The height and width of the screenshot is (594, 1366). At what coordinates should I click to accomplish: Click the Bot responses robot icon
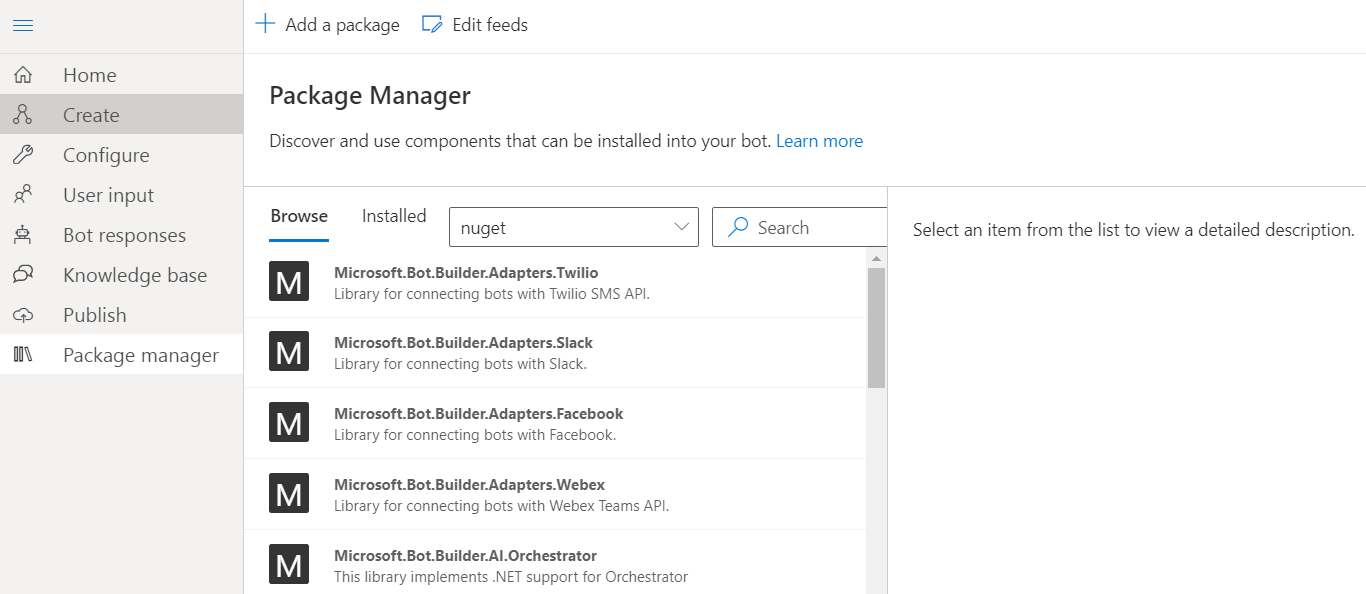[x=23, y=235]
